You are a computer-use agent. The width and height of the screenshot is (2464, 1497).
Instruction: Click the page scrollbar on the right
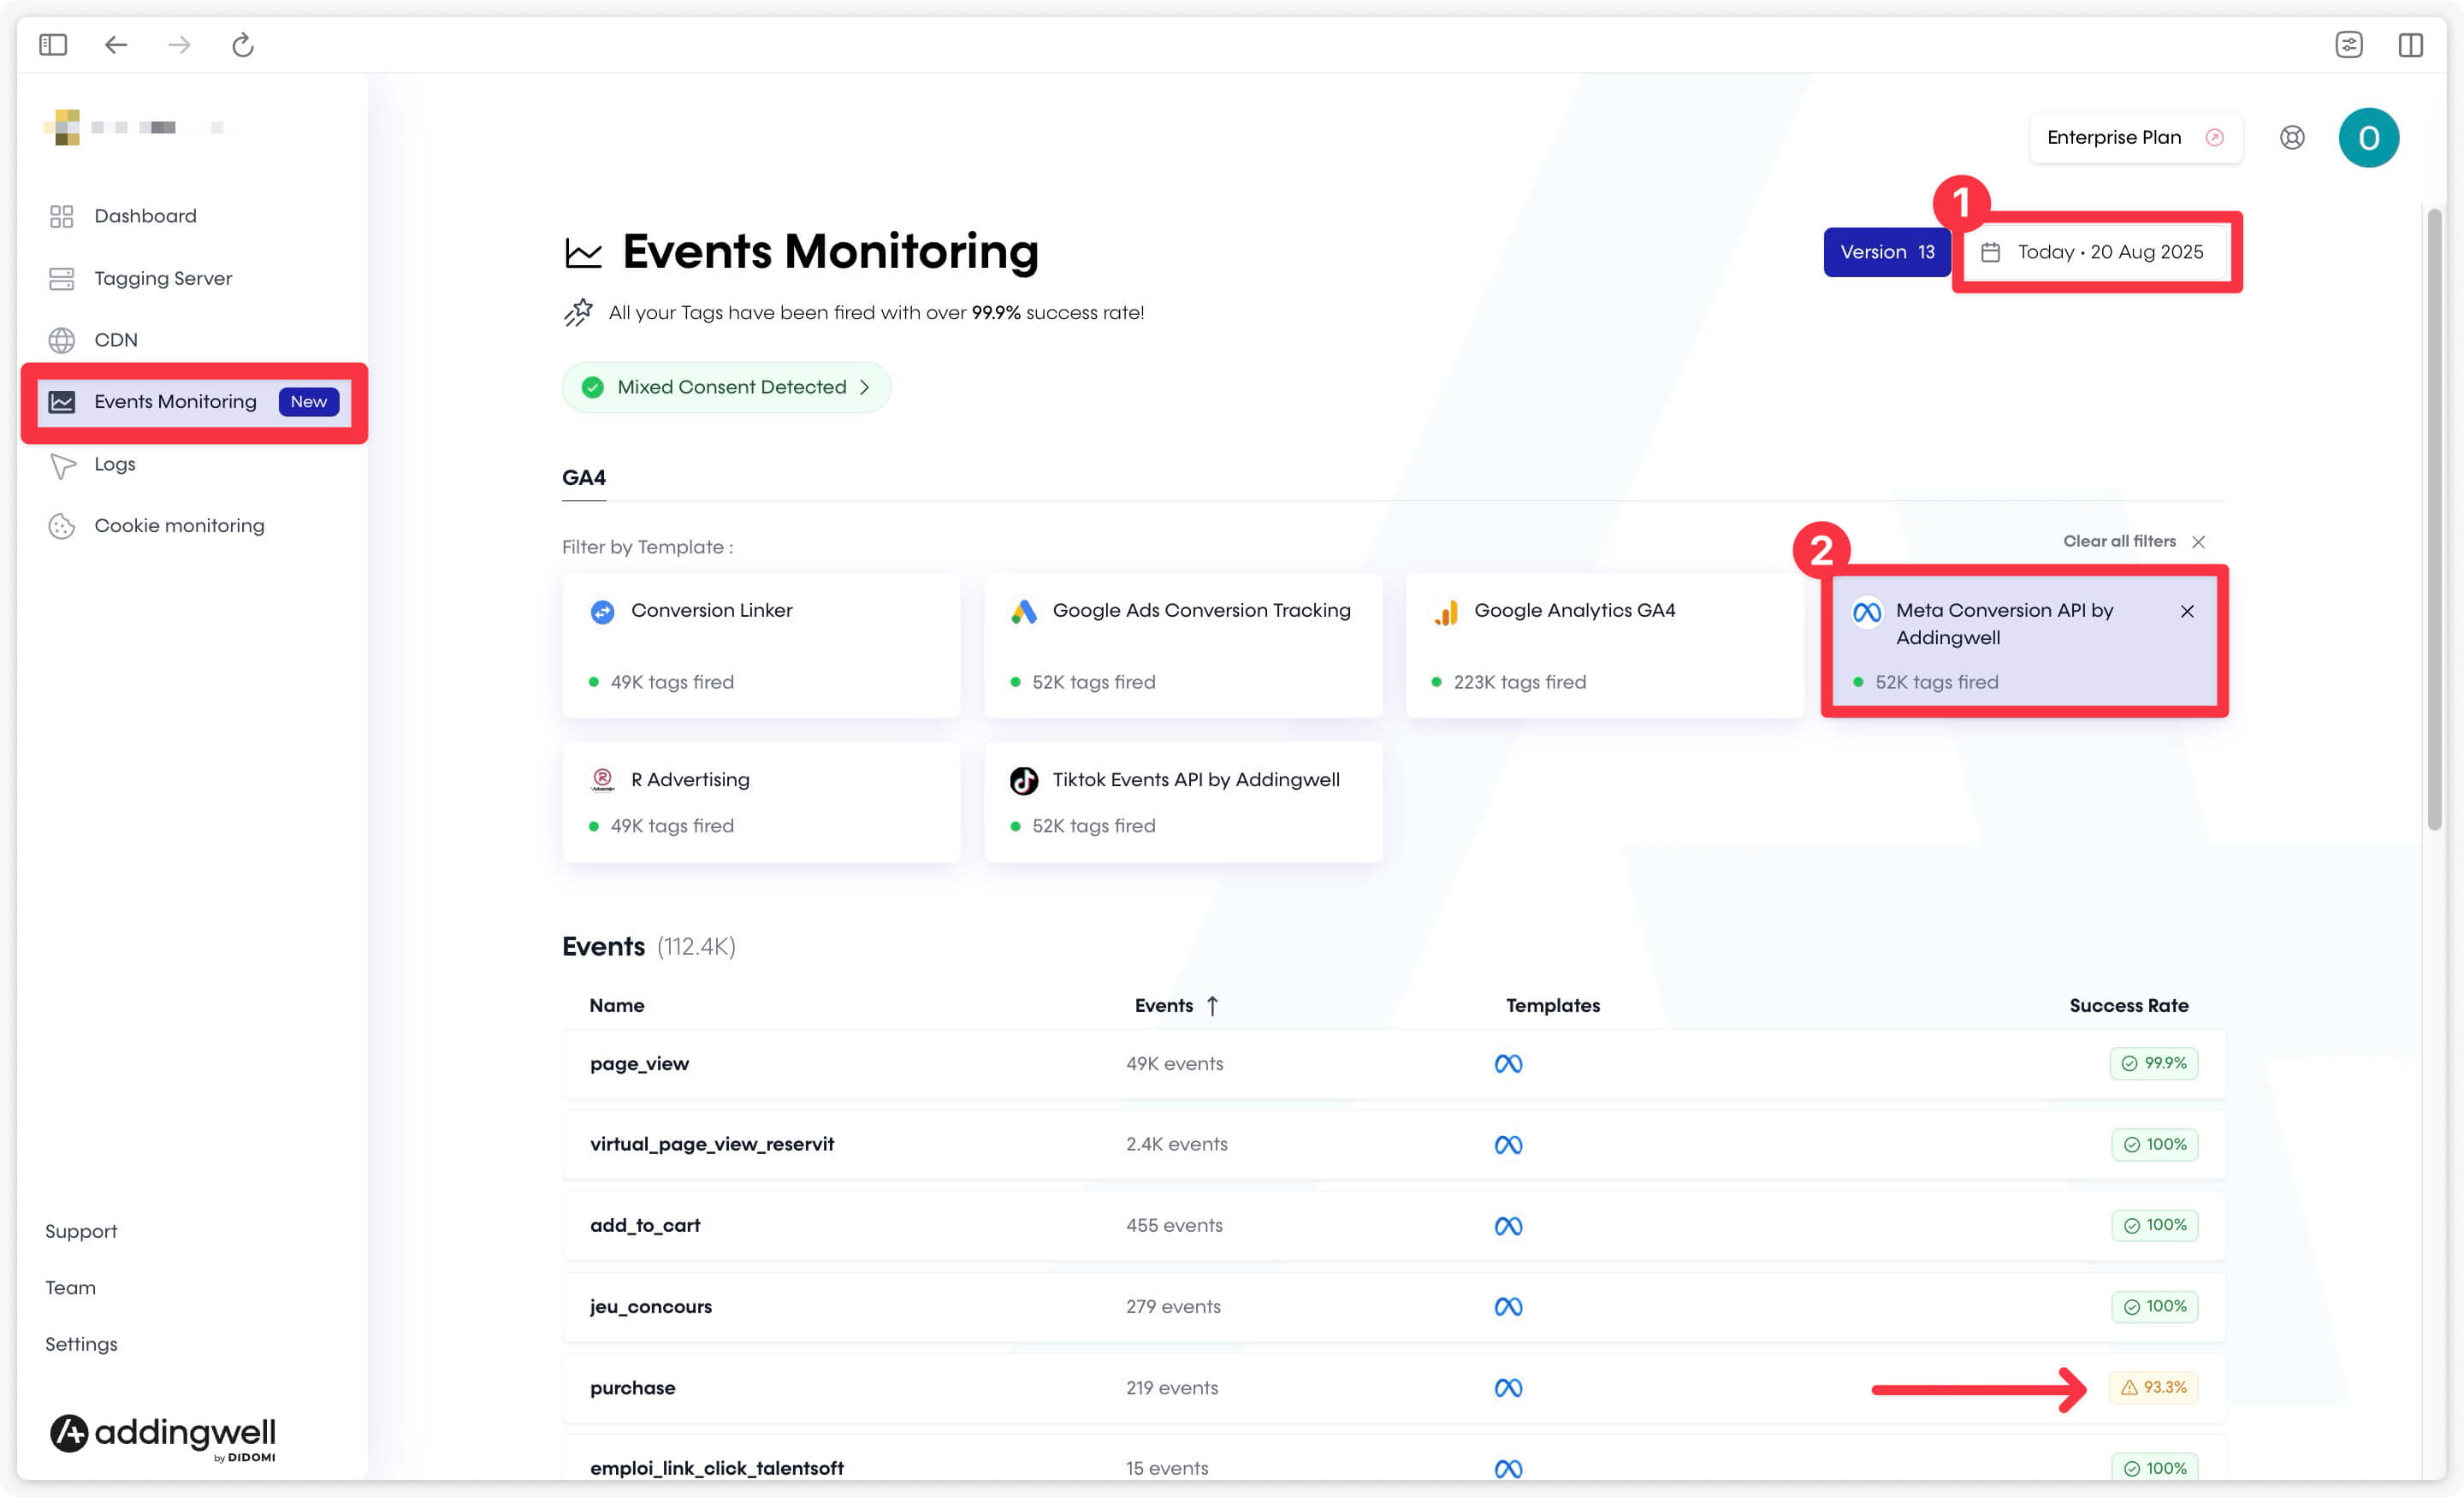pos(2434,519)
